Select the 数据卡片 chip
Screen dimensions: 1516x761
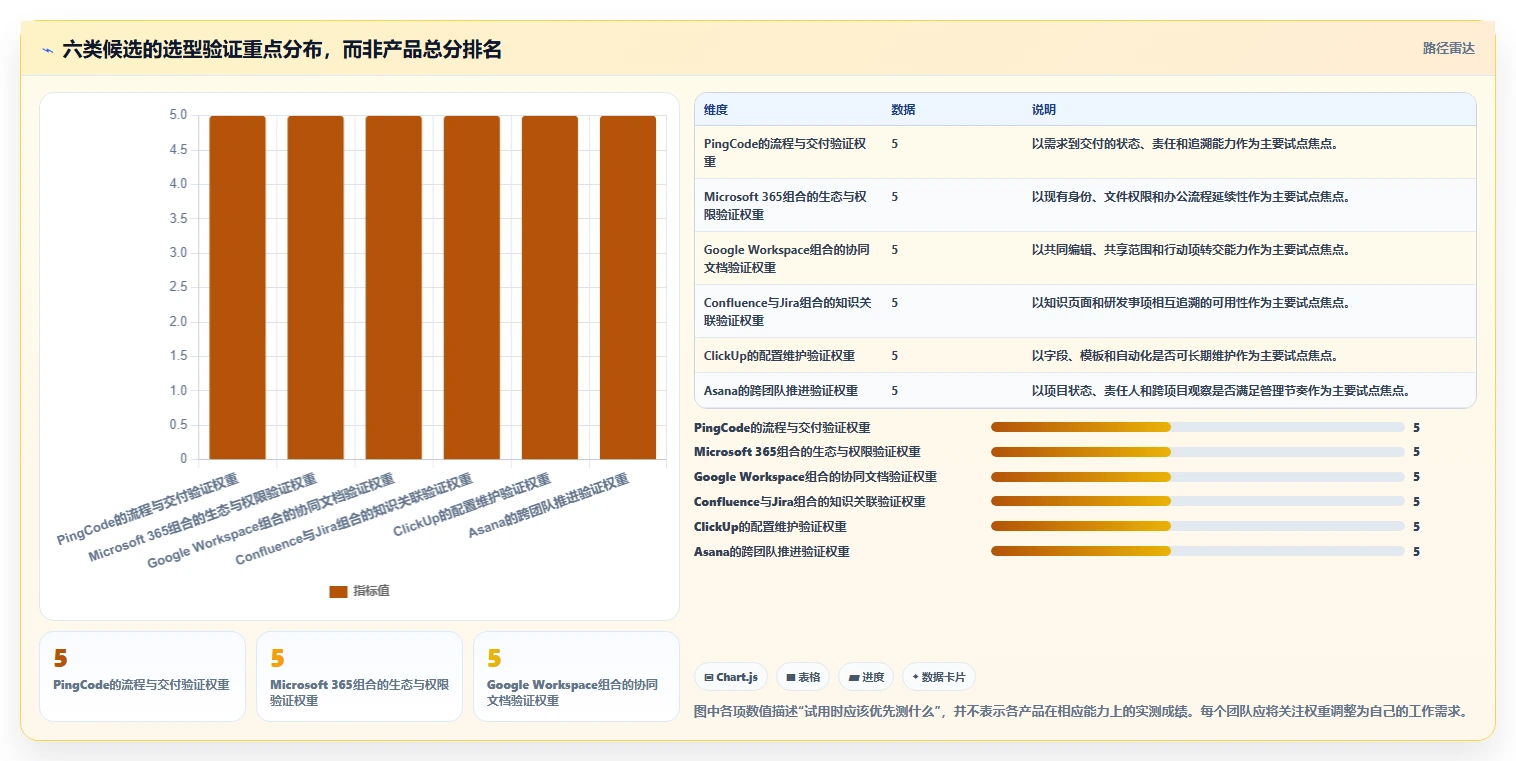coord(939,677)
